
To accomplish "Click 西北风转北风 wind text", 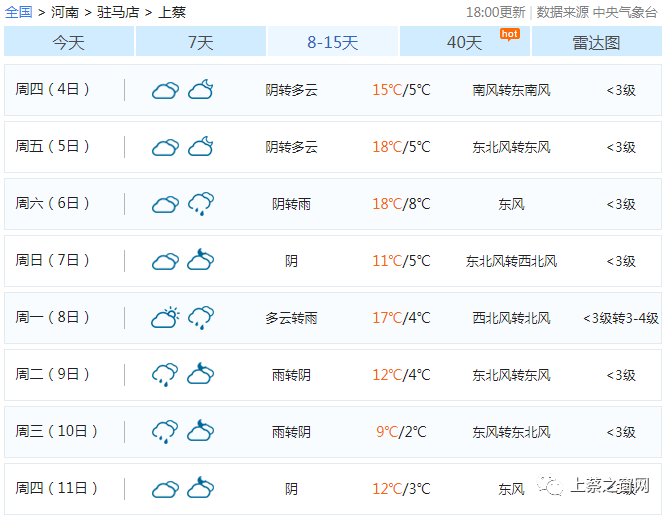I will point(511,318).
